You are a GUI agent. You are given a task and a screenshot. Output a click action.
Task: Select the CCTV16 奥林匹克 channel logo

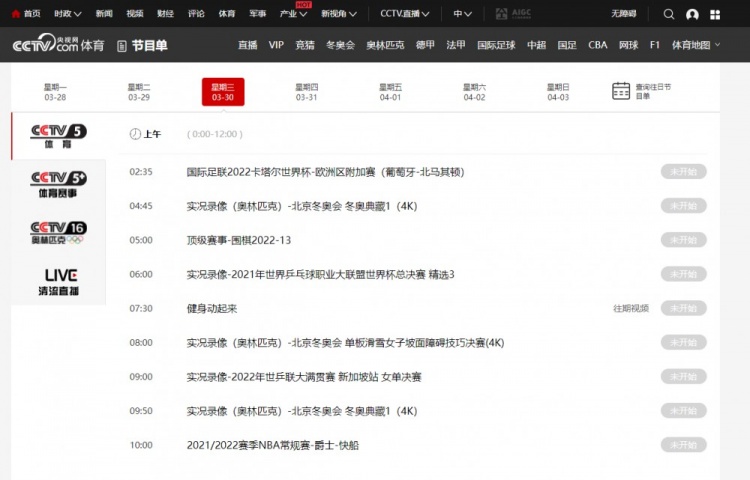click(x=58, y=233)
